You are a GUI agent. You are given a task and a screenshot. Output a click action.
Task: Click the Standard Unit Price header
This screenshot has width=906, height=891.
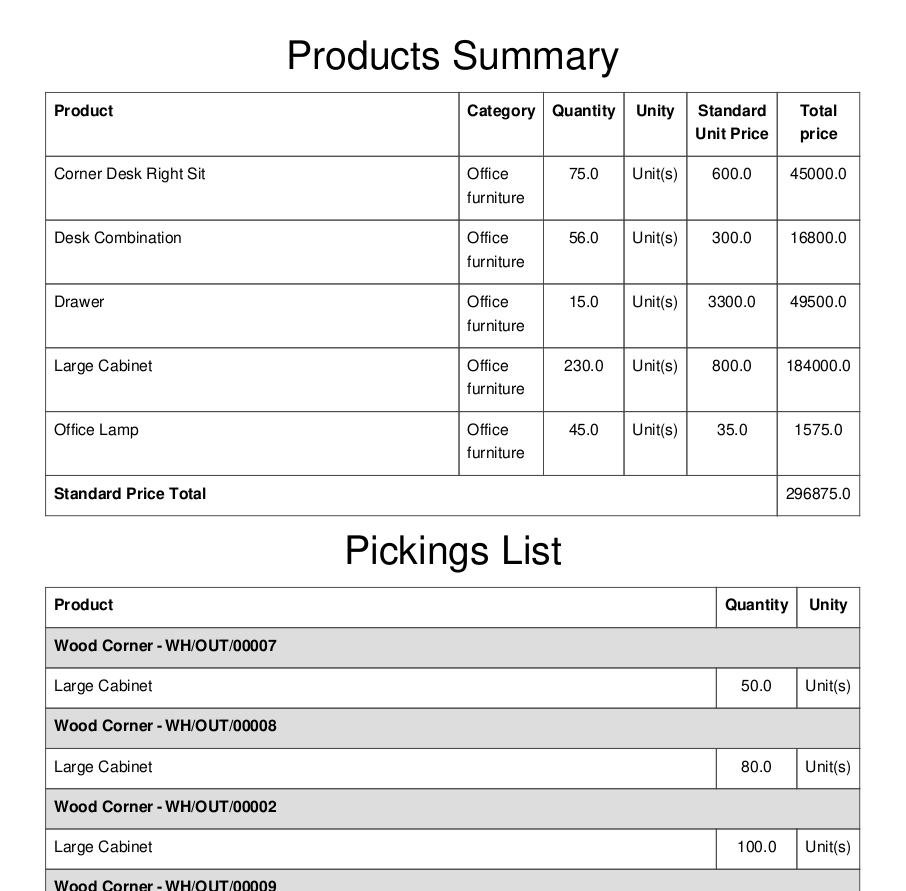click(x=732, y=122)
